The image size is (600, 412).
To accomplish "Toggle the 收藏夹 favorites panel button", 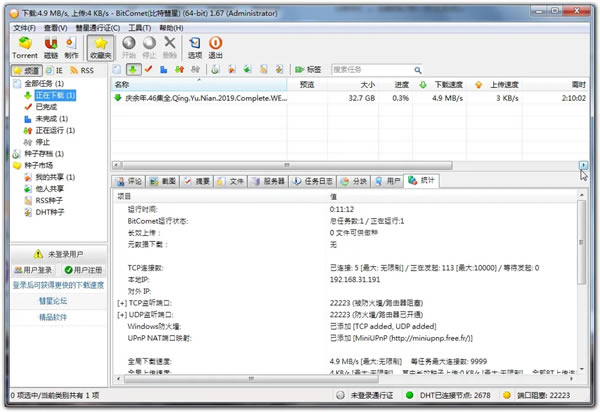I will (100, 47).
